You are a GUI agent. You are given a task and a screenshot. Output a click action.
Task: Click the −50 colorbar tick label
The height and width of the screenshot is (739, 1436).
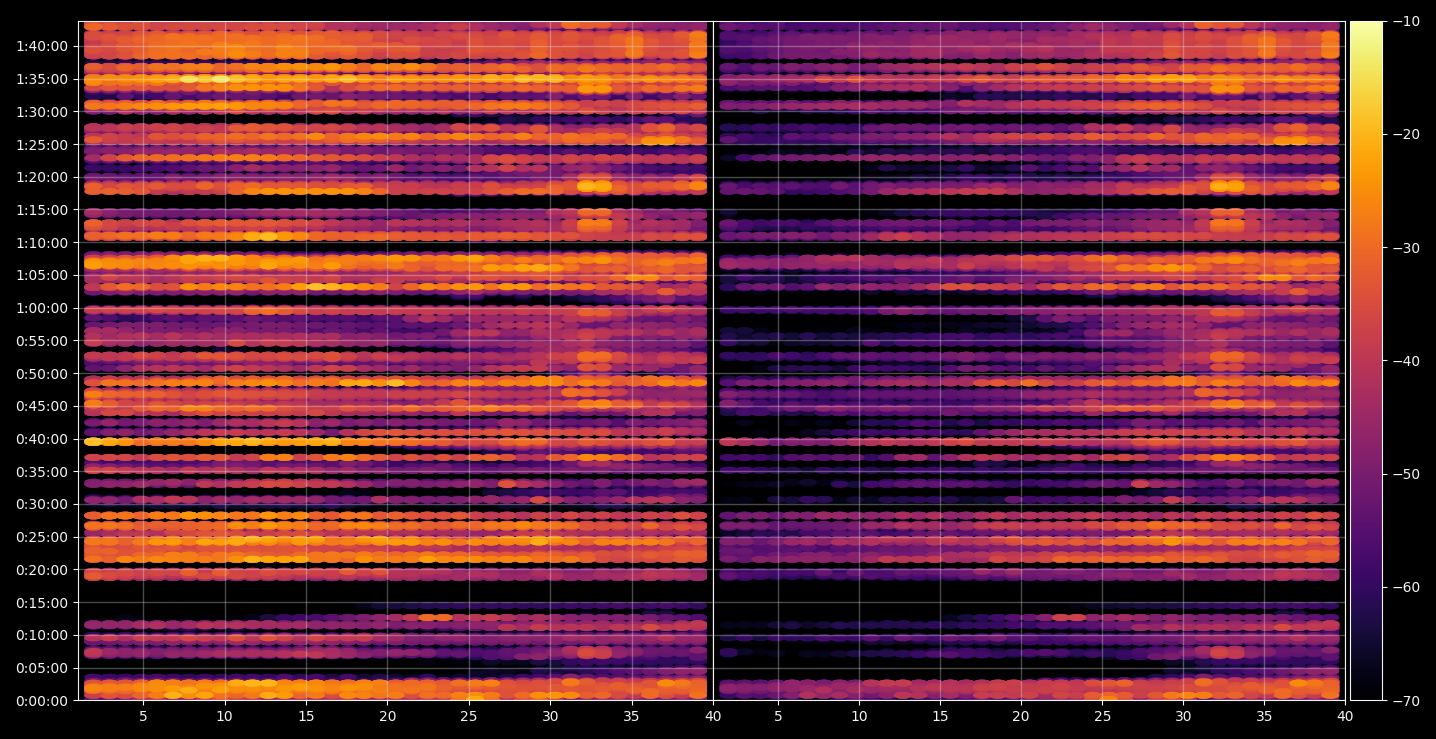click(x=1405, y=474)
